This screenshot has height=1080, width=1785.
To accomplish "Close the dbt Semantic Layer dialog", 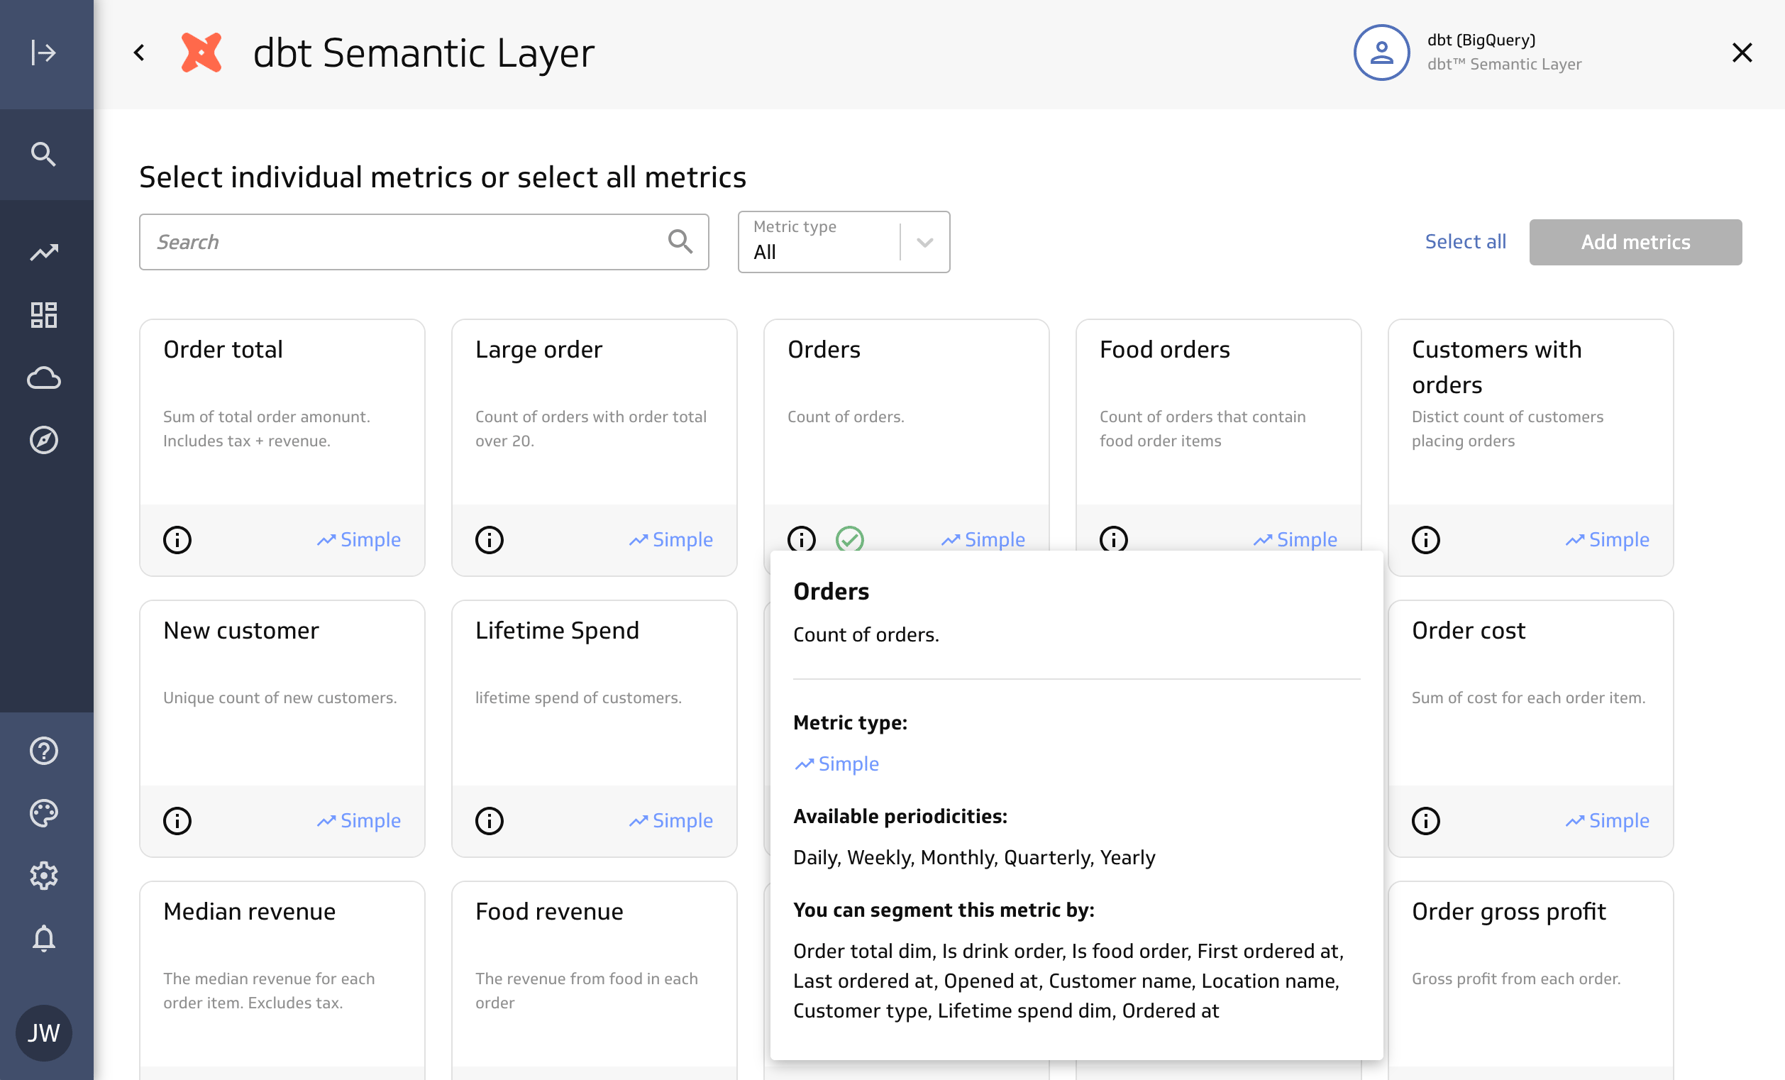I will [1742, 52].
